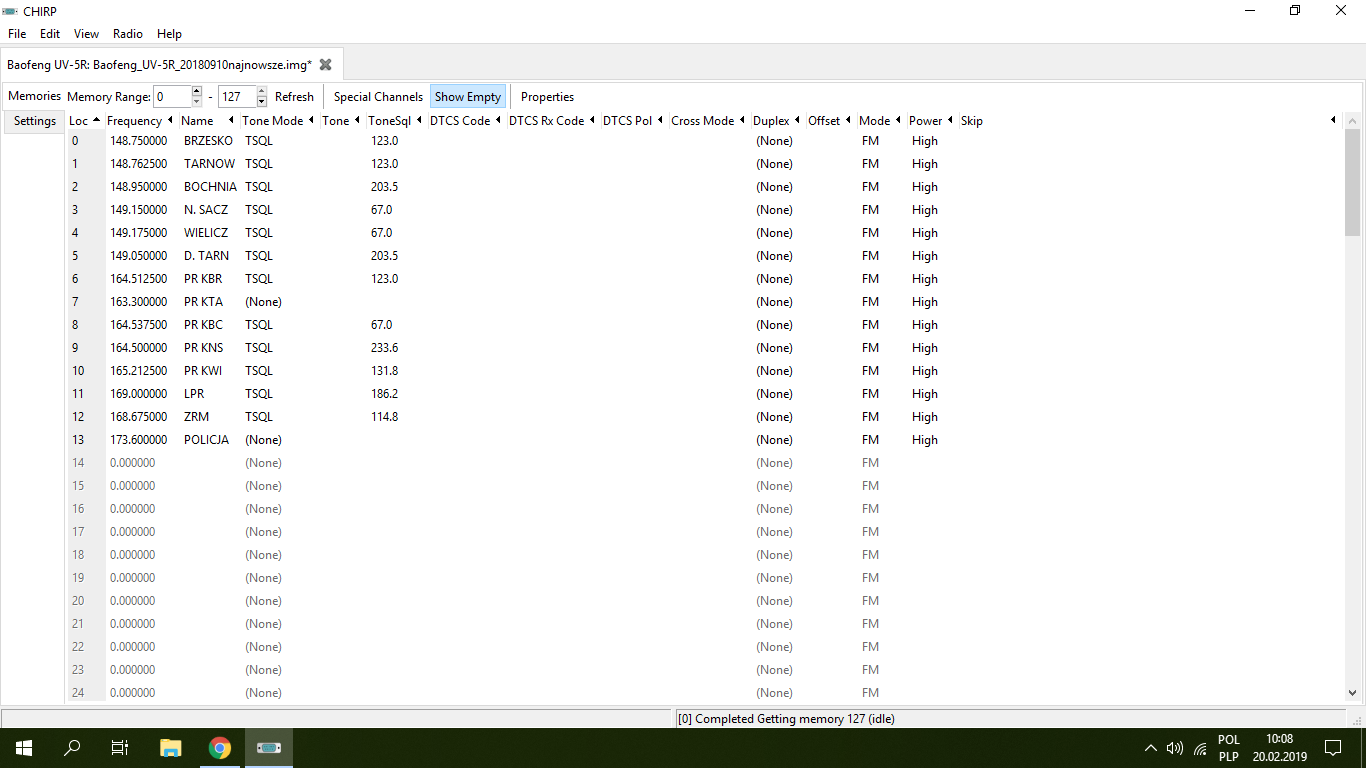Open the Properties dialog
Viewport: 1366px width, 768px height.
pyautogui.click(x=547, y=97)
